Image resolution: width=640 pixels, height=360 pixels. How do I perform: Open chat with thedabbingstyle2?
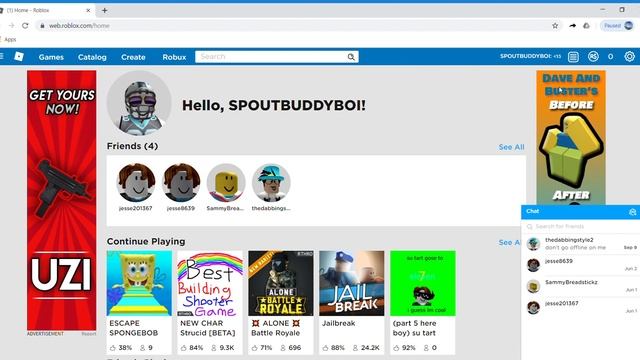[580, 244]
